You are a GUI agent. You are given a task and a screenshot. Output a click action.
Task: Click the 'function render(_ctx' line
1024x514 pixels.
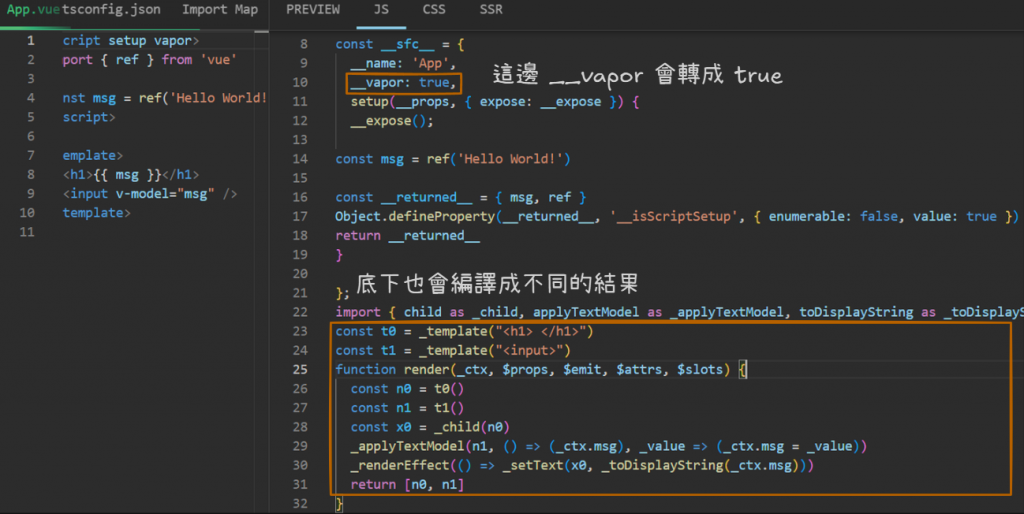pyautogui.click(x=541, y=370)
